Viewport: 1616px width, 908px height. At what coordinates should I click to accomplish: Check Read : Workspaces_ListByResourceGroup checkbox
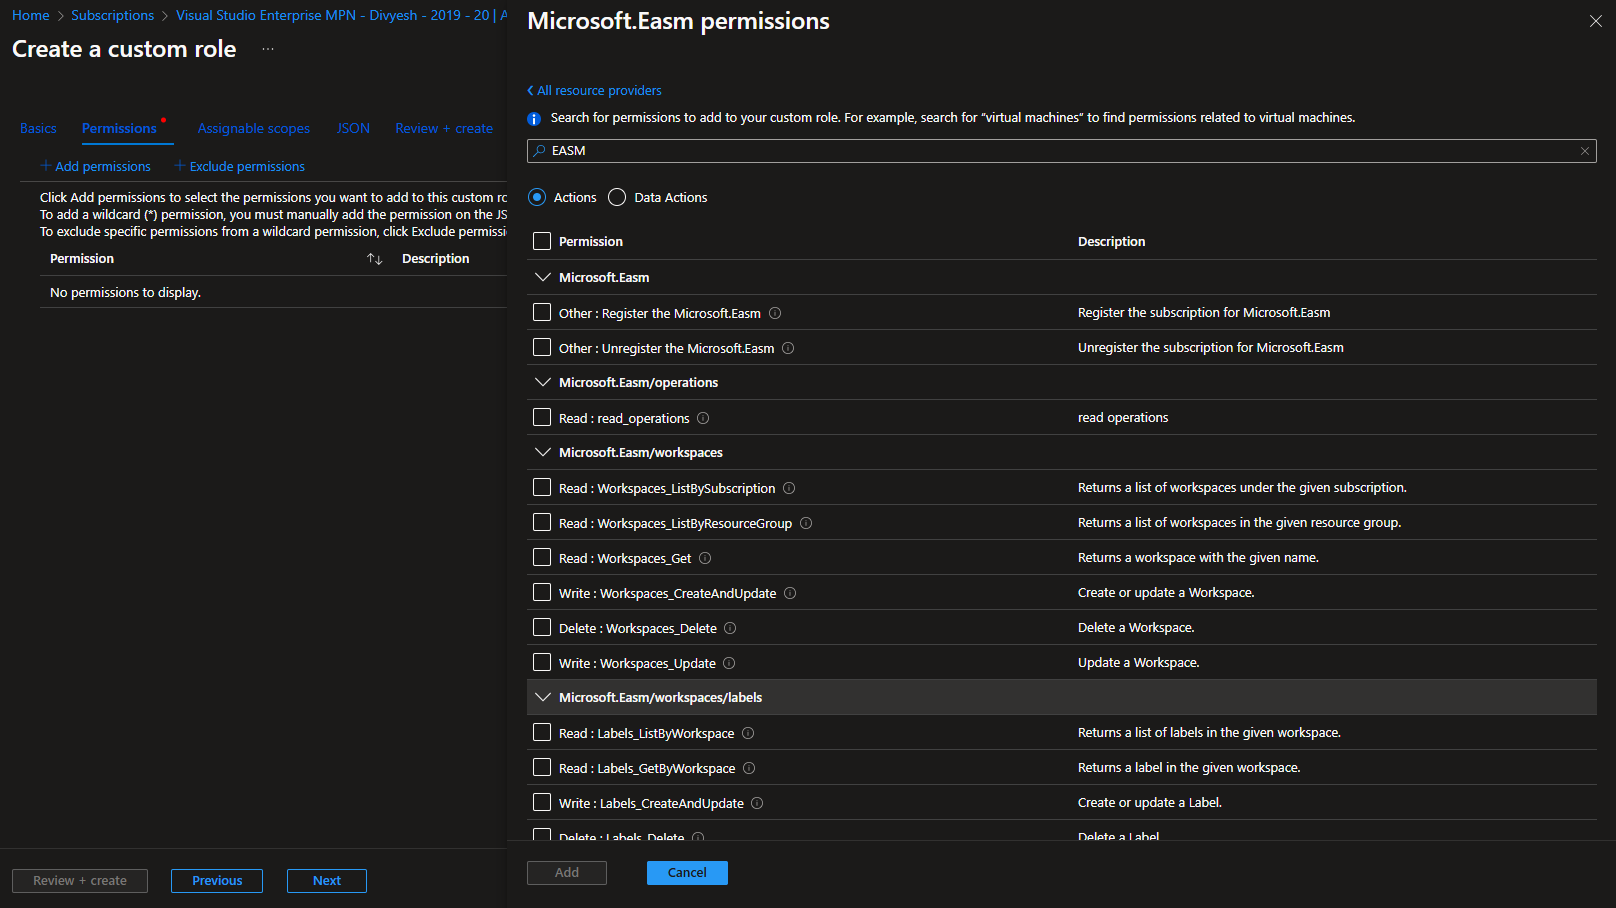(x=542, y=522)
